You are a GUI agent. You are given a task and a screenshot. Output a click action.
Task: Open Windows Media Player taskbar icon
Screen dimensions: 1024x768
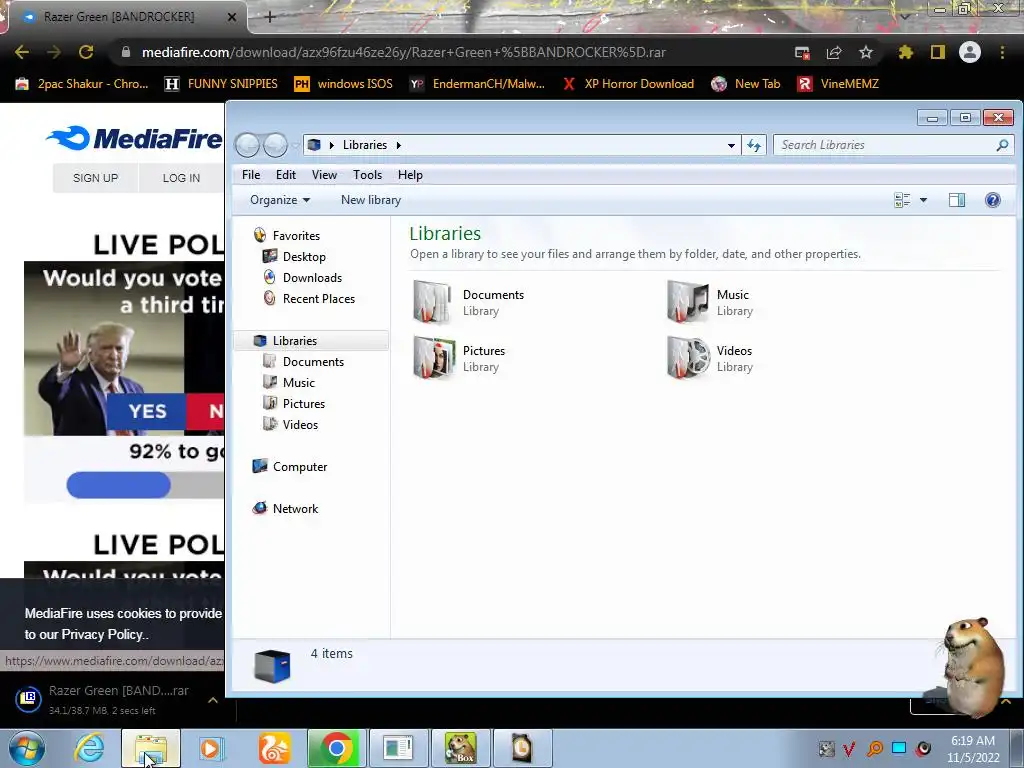210,748
